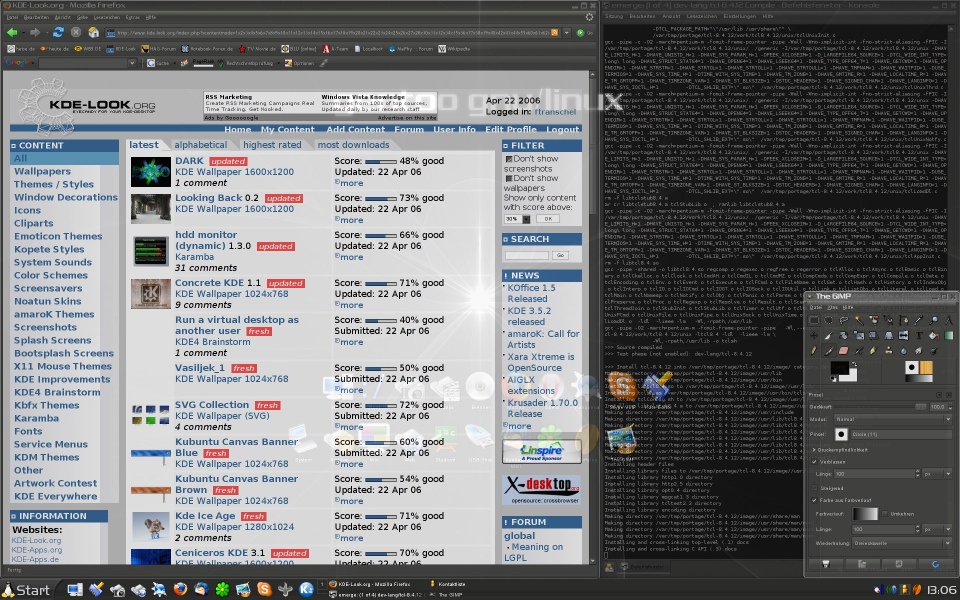960x600 pixels.
Task: Select the Paintbrush tool in GIMP
Action: pyautogui.click(x=828, y=351)
